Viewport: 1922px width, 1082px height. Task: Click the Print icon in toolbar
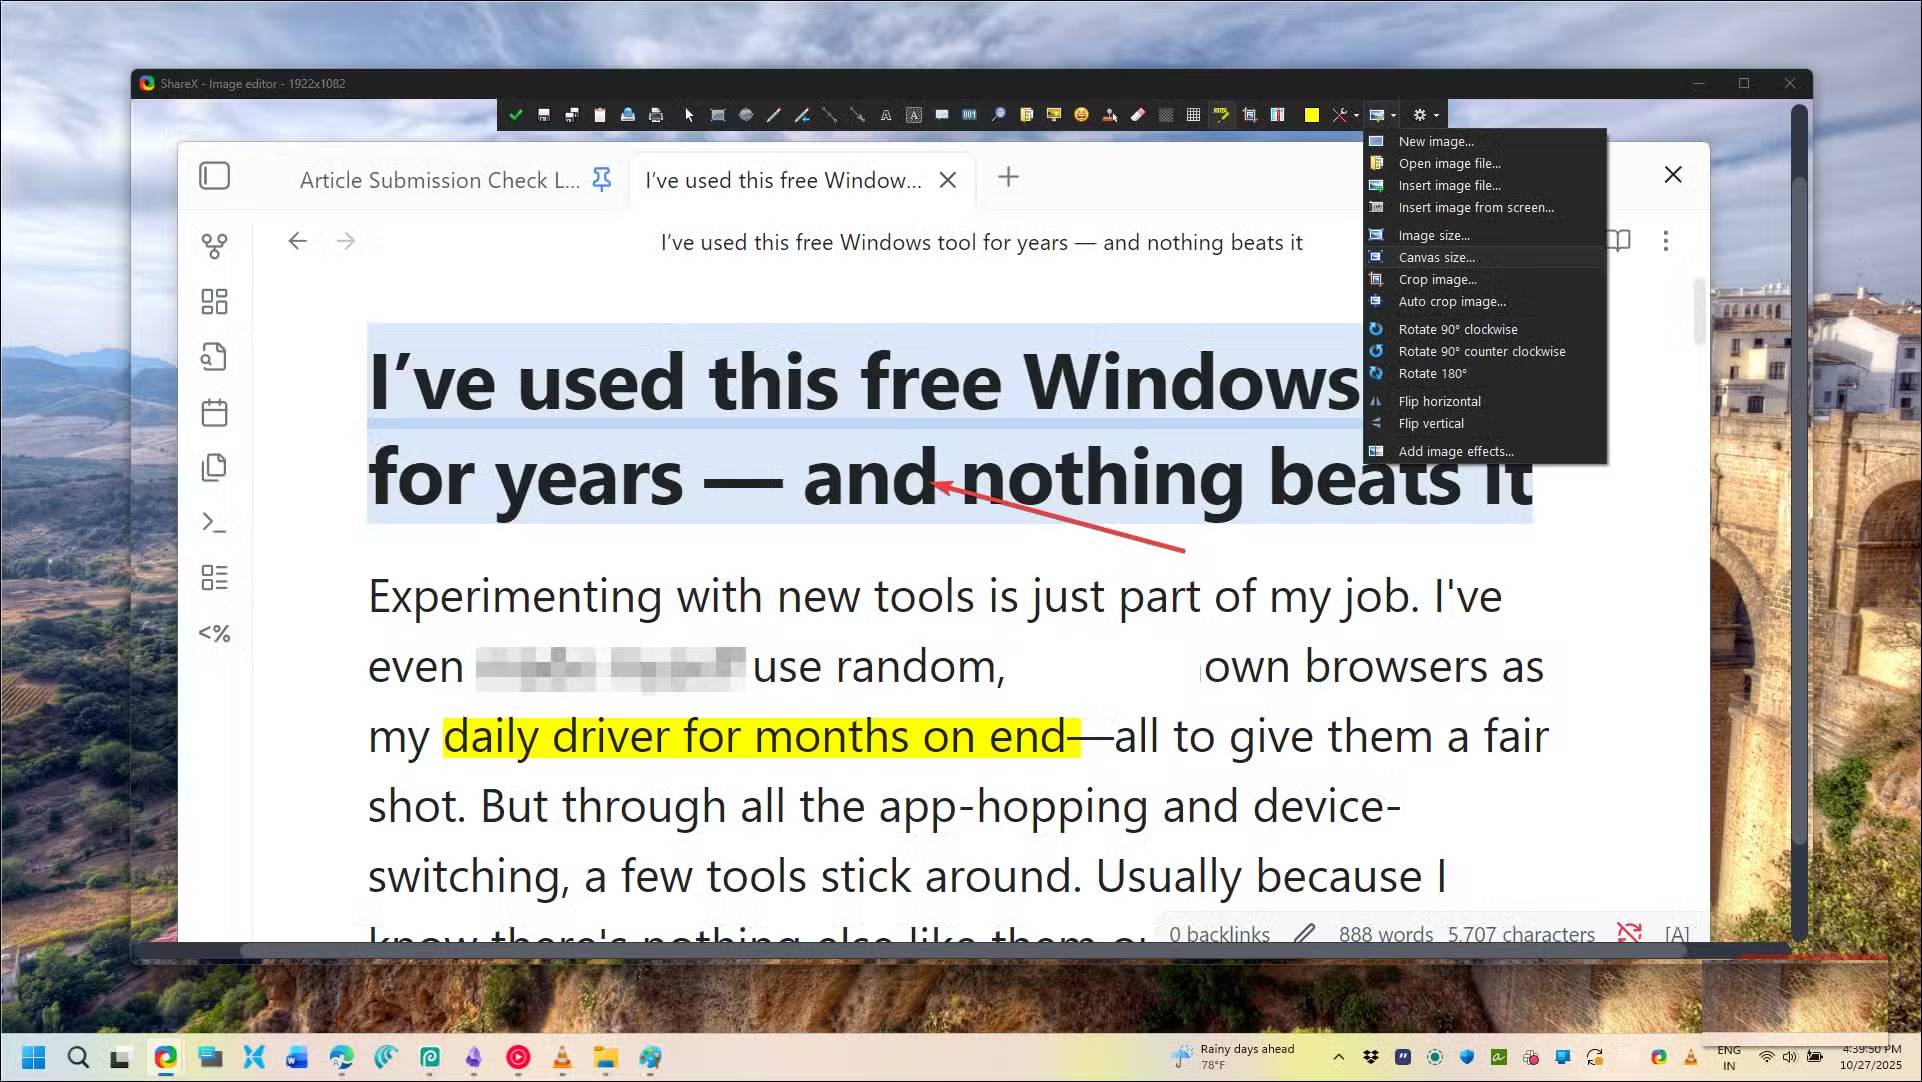[656, 115]
